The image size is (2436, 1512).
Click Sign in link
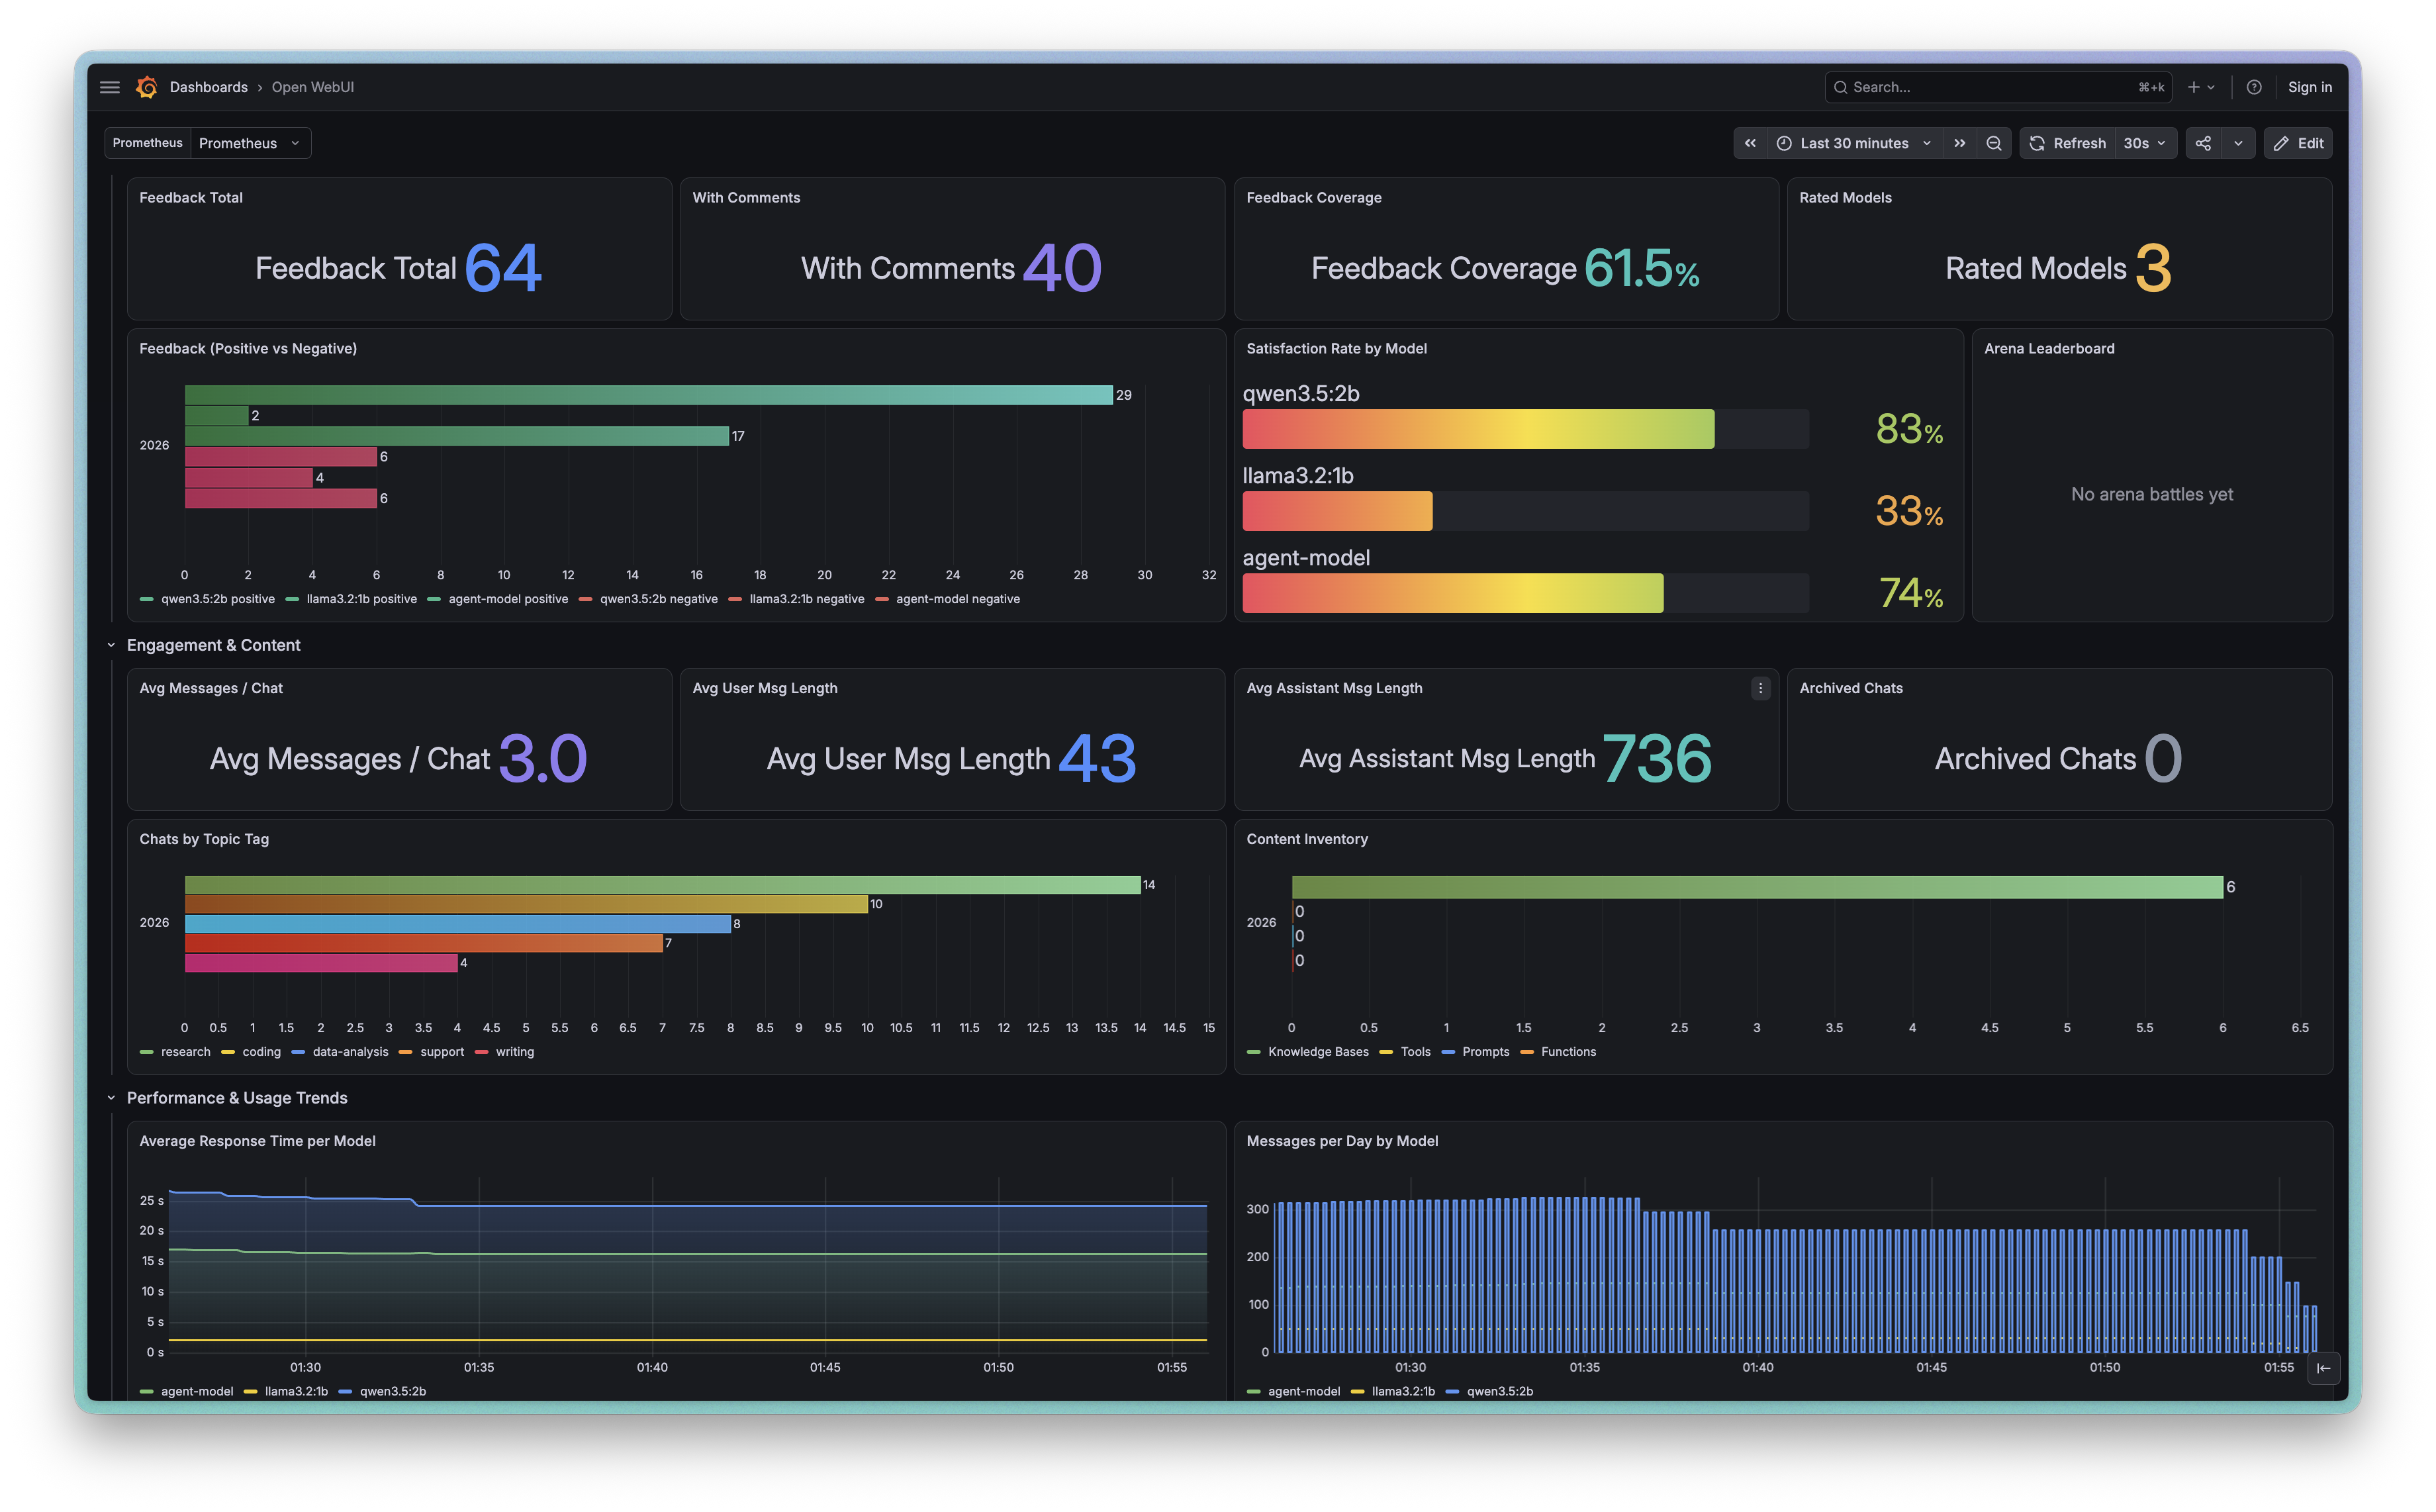(2309, 87)
